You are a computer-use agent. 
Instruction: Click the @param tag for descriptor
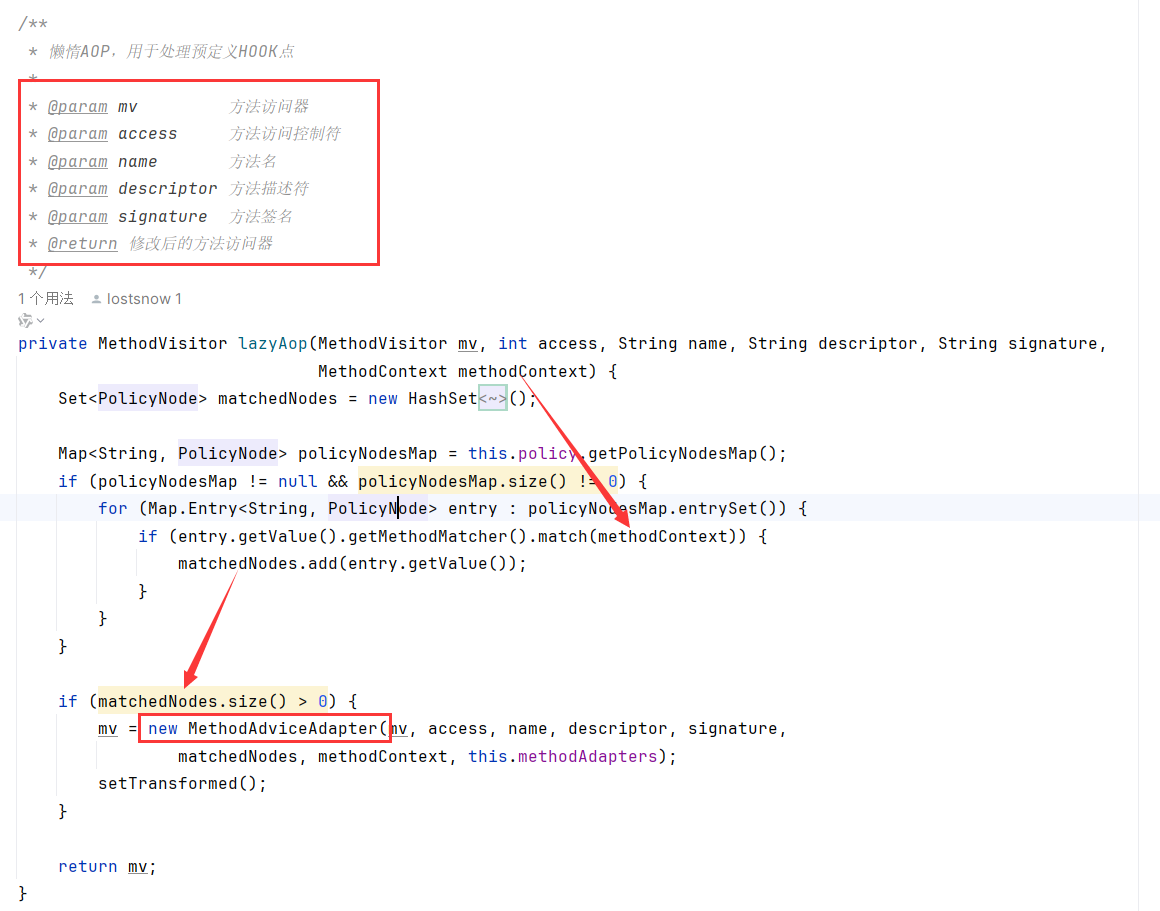click(77, 189)
